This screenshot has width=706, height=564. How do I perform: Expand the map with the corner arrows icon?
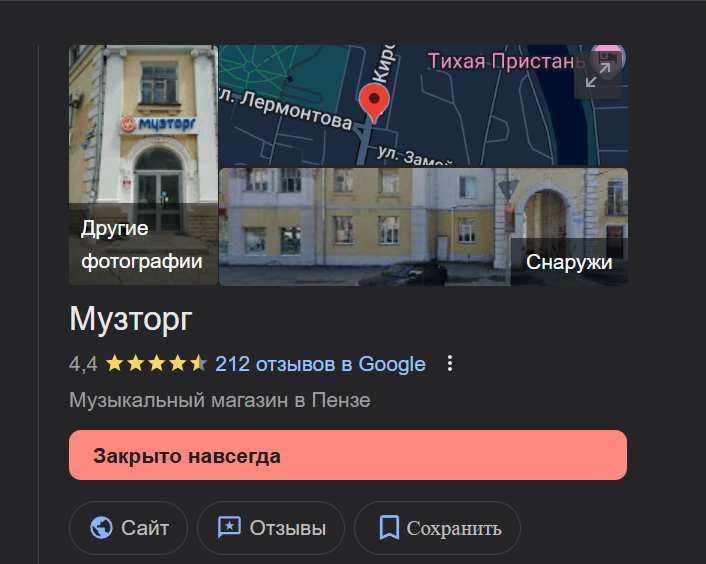pyautogui.click(x=598, y=75)
